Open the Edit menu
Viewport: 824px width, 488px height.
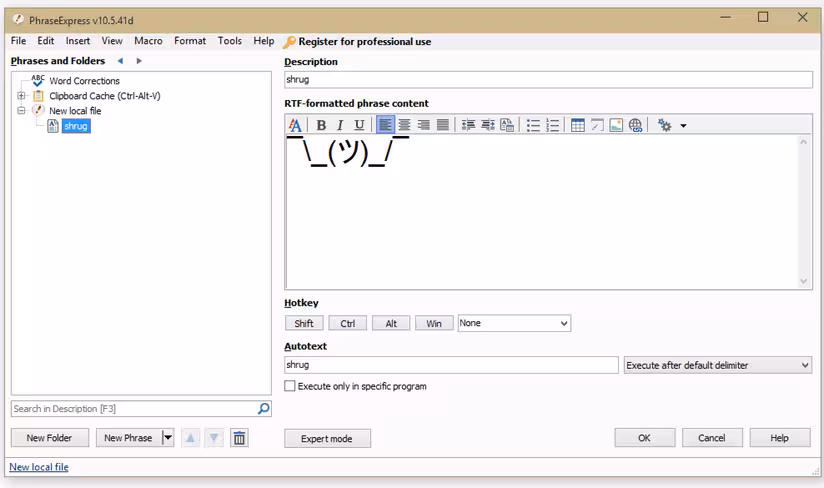[46, 41]
